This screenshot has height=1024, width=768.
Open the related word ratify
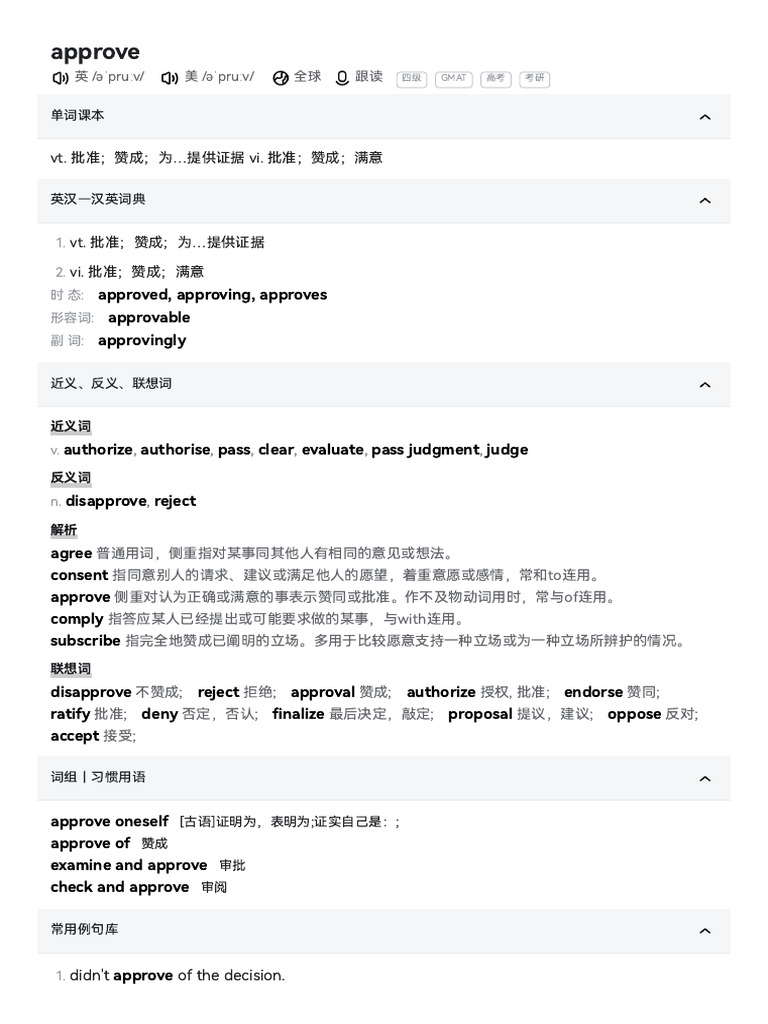click(70, 714)
